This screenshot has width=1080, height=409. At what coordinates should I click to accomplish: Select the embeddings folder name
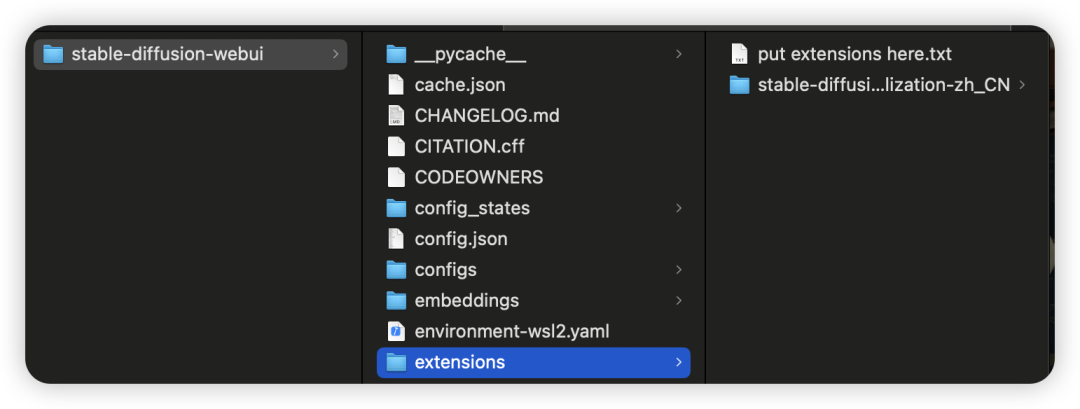pyautogui.click(x=467, y=300)
